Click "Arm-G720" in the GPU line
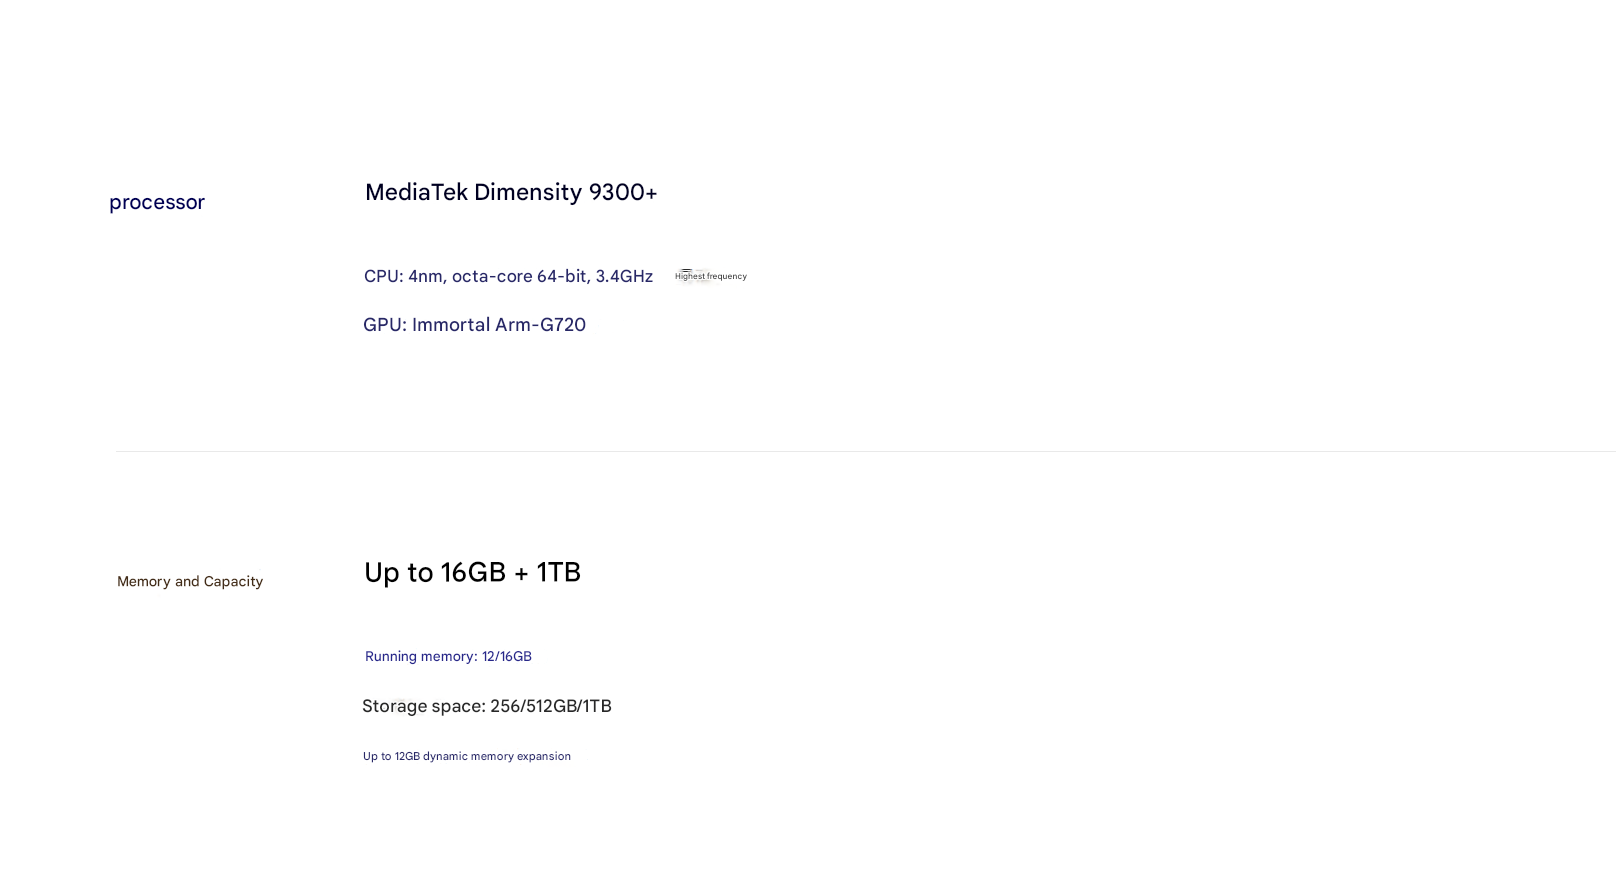The width and height of the screenshot is (1624, 874). point(540,325)
